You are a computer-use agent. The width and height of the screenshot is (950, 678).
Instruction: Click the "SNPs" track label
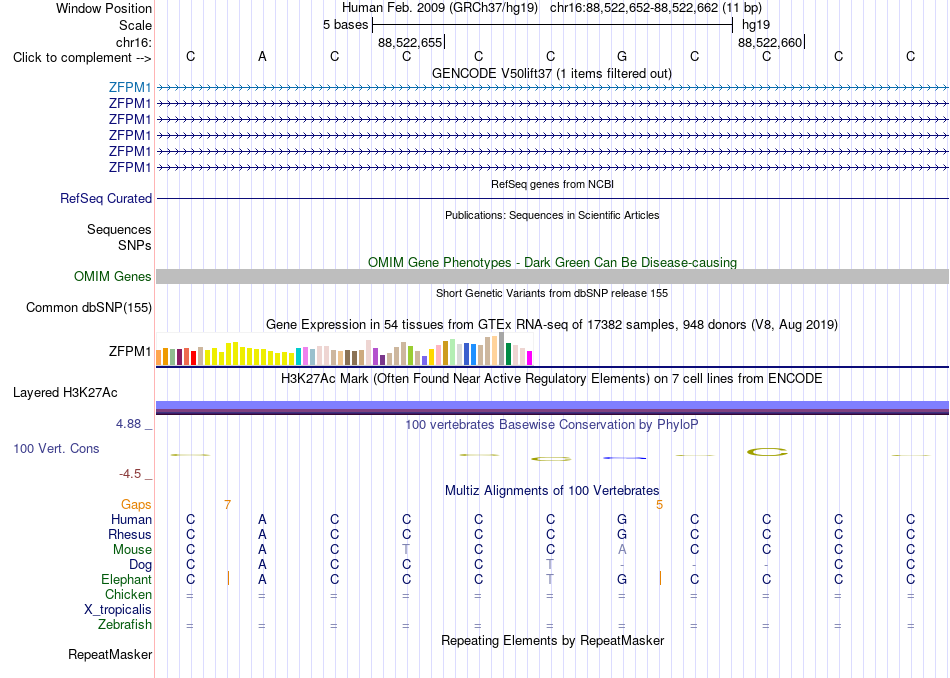coord(135,245)
